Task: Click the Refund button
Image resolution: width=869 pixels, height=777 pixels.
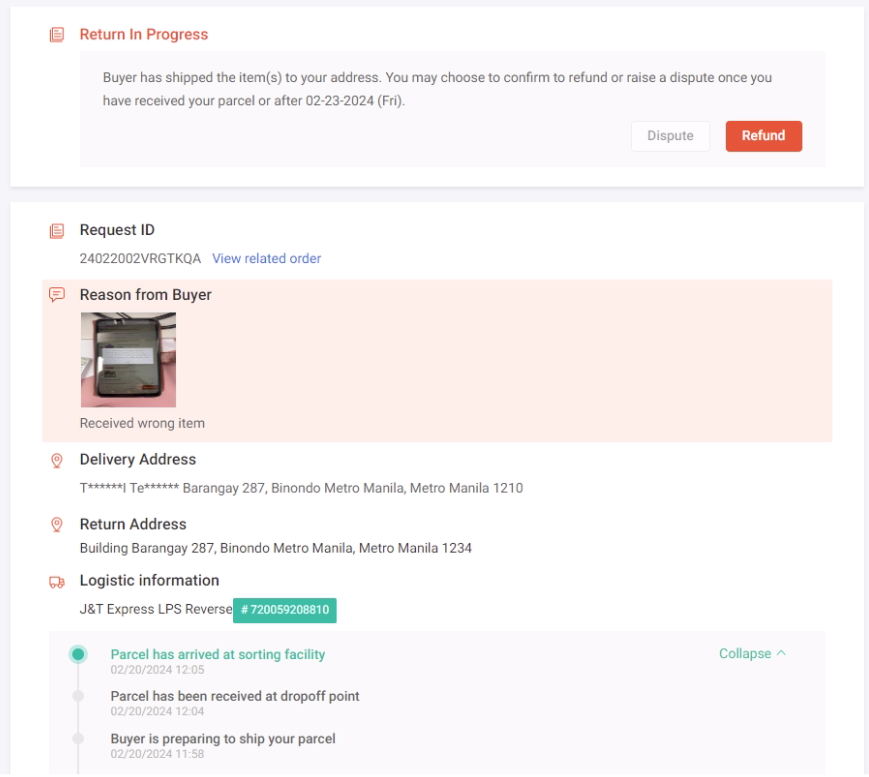Action: point(763,136)
